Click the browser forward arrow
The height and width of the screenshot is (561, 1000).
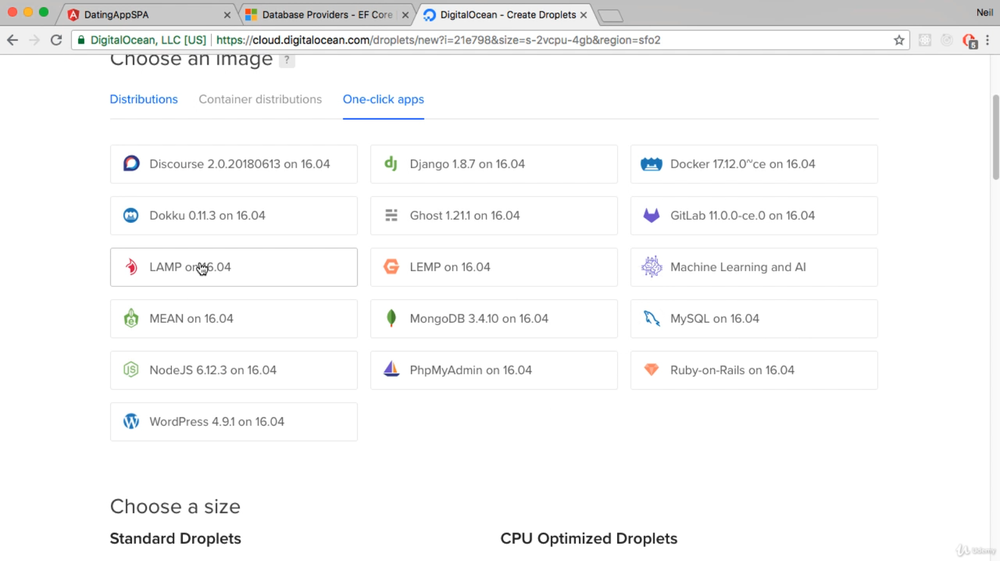pos(34,40)
